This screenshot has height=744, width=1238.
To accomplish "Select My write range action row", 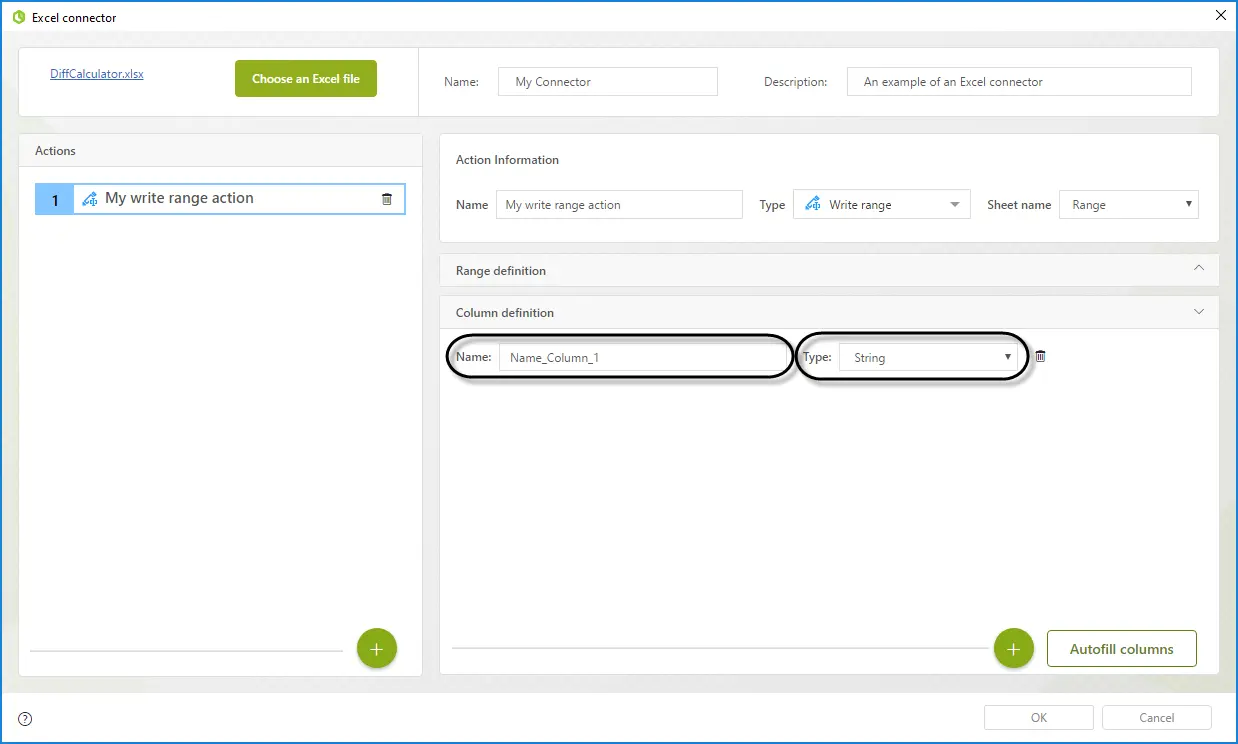I will [x=220, y=199].
